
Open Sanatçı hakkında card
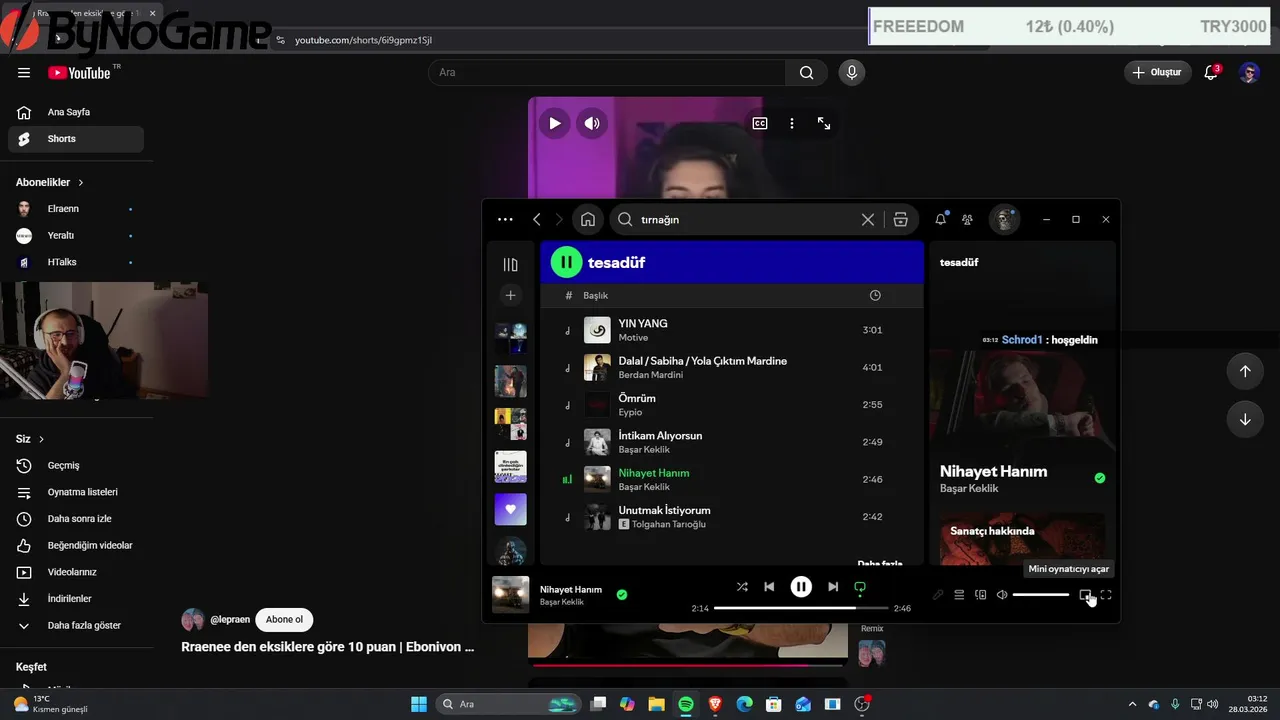click(x=1022, y=539)
